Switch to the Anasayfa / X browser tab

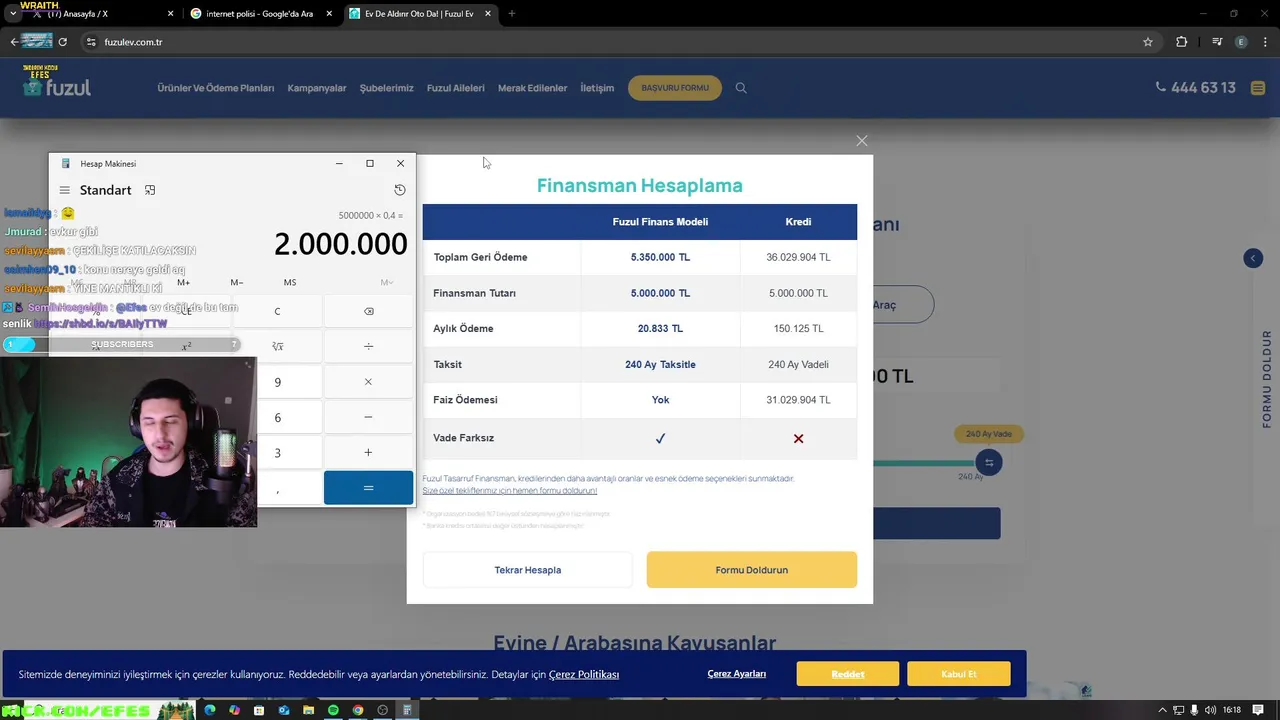[100, 14]
